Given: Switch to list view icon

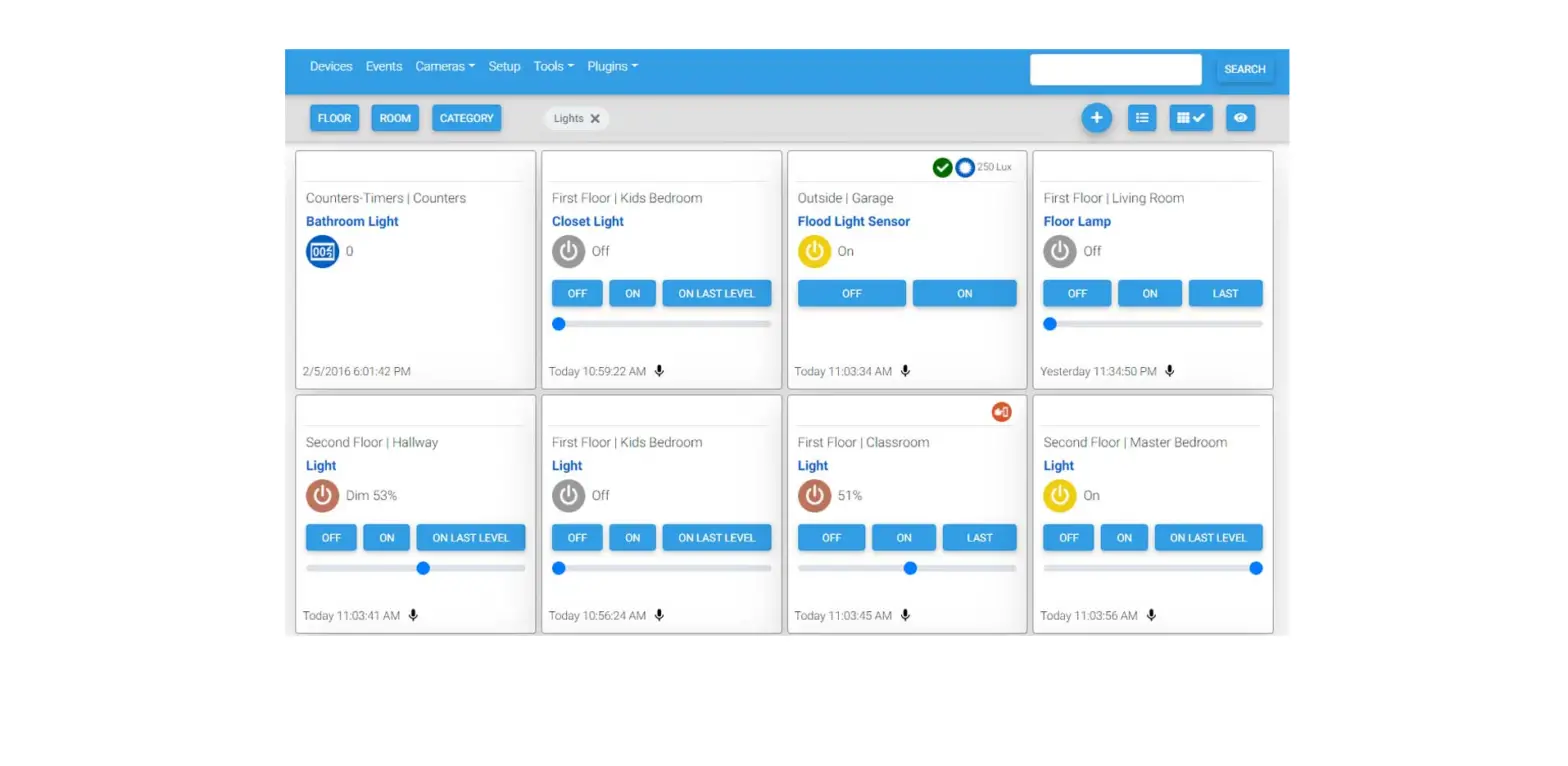Looking at the screenshot, I should point(1142,118).
